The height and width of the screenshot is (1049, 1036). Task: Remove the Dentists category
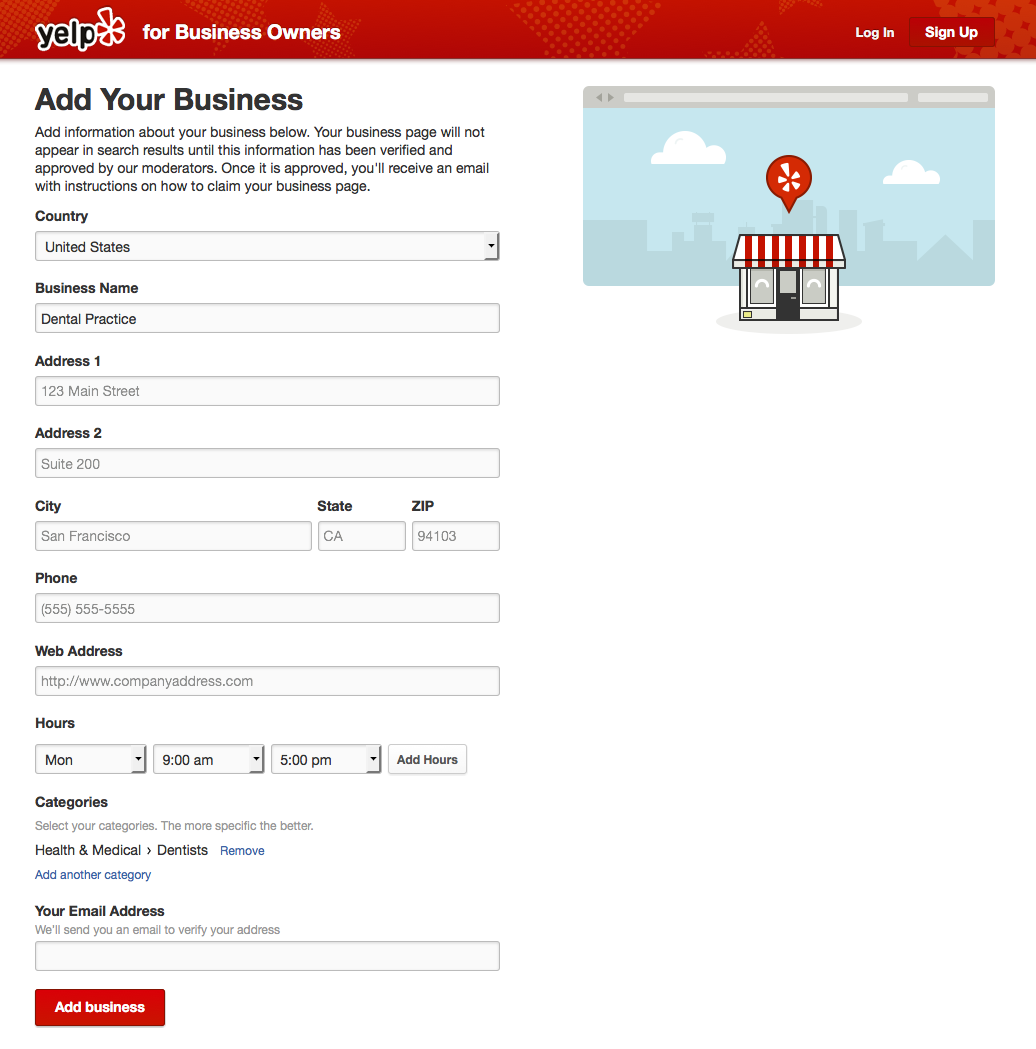click(242, 850)
